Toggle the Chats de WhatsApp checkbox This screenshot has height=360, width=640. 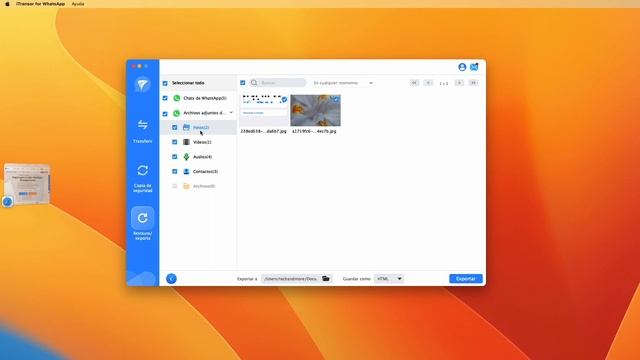click(x=165, y=98)
